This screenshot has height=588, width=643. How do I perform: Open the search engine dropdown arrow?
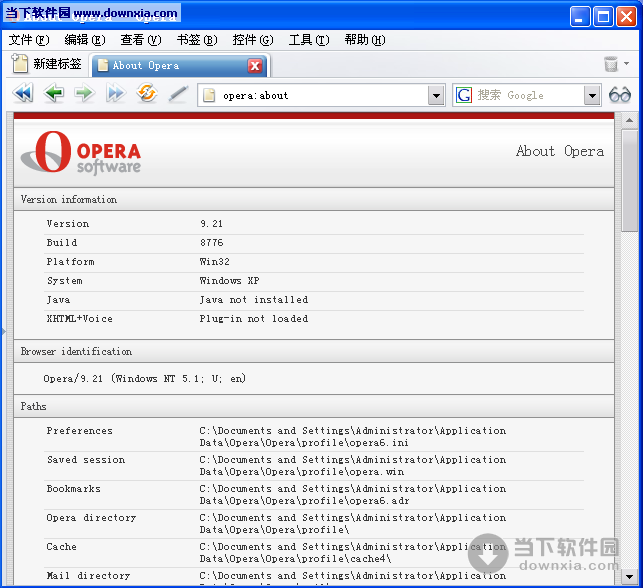(592, 96)
